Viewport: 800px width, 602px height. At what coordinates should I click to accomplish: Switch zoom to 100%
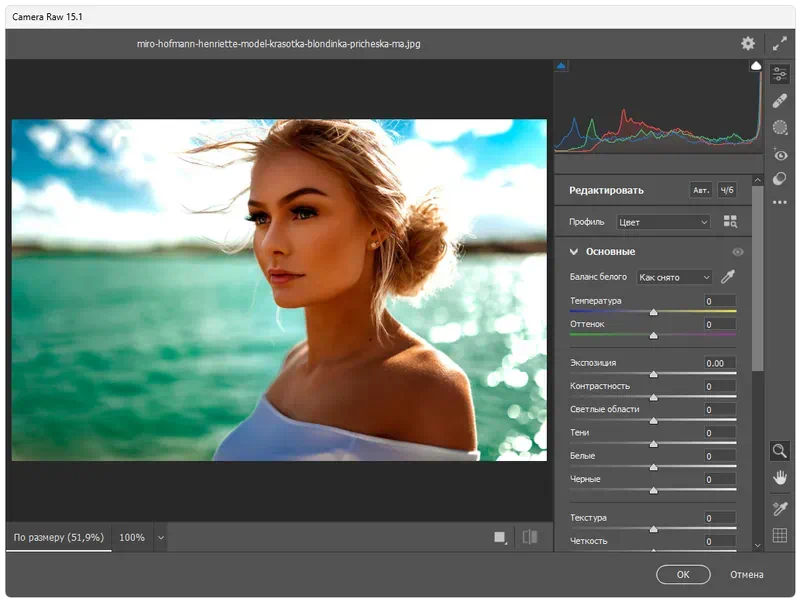coord(132,537)
